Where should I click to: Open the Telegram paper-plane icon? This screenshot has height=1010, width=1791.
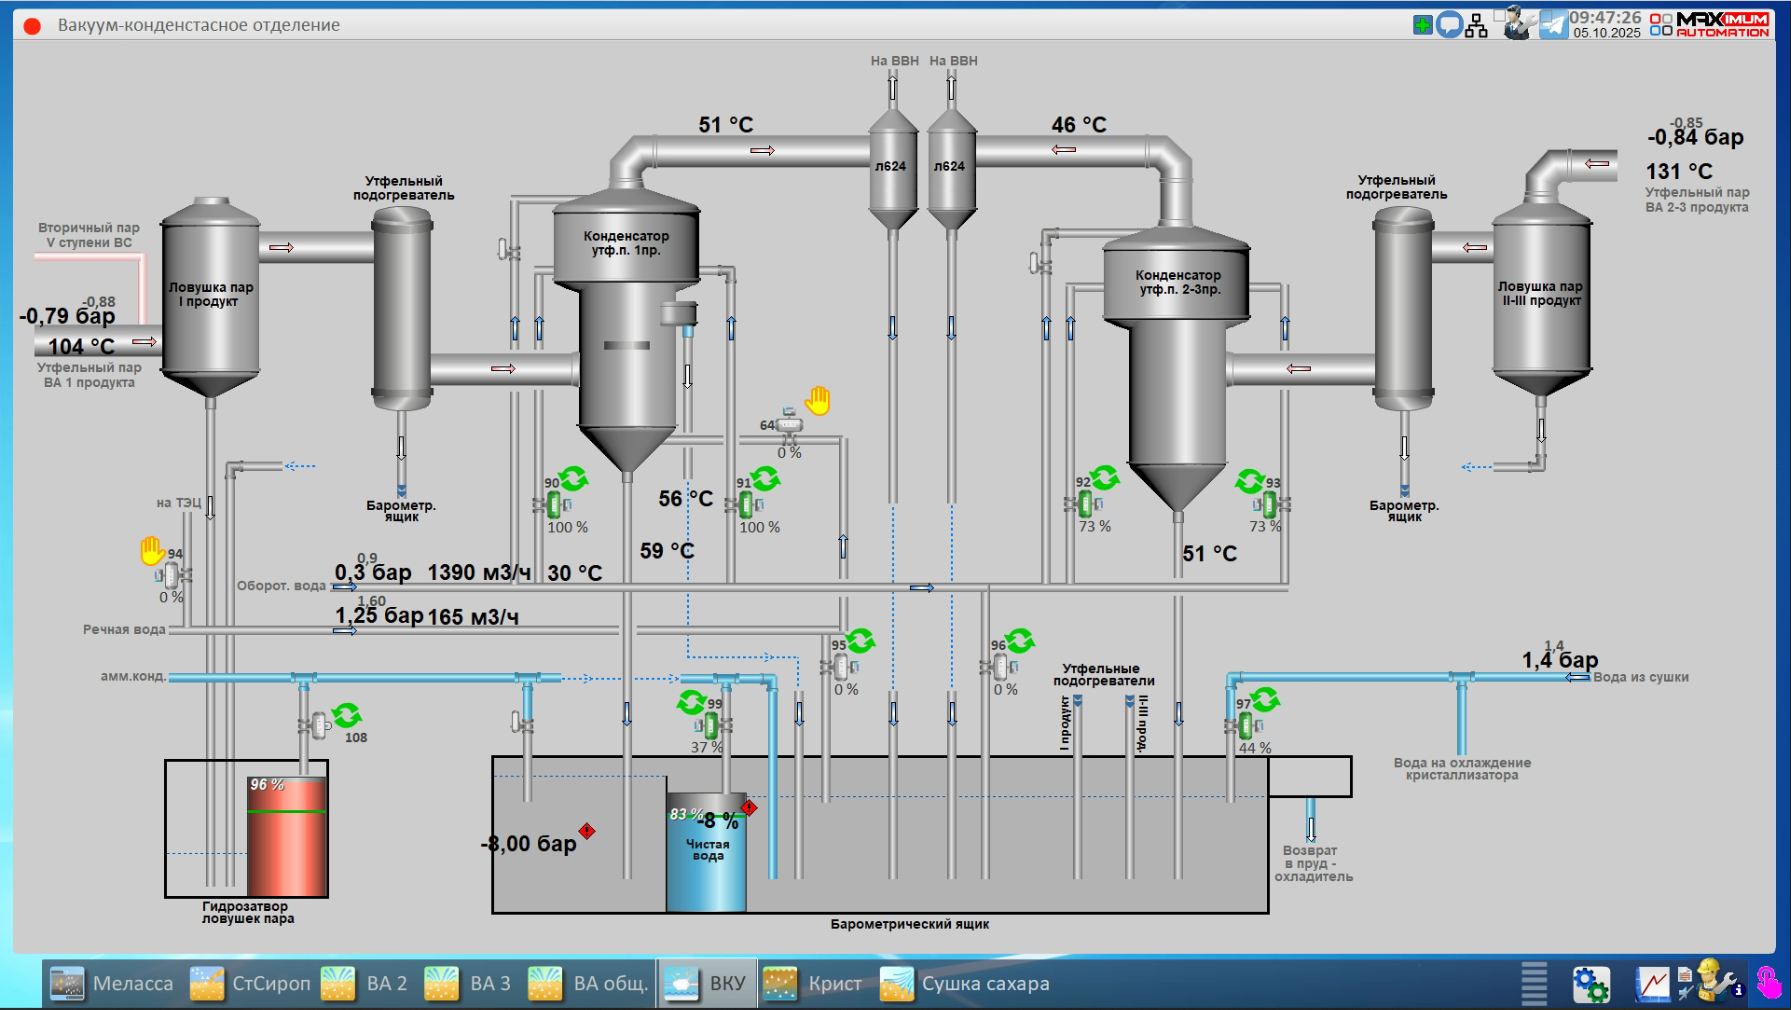[x=1553, y=24]
